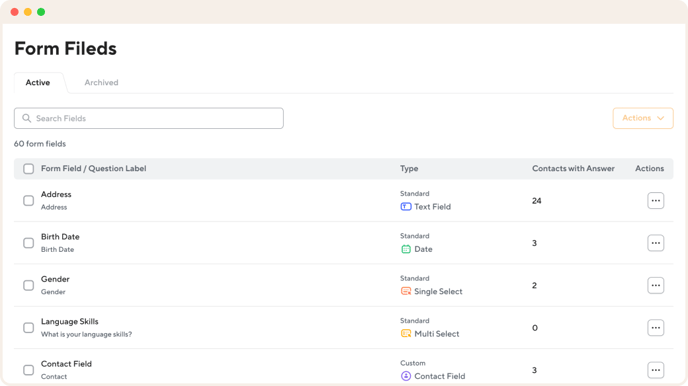688x386 pixels.
Task: Check the Gender row checkbox
Action: [x=29, y=285]
